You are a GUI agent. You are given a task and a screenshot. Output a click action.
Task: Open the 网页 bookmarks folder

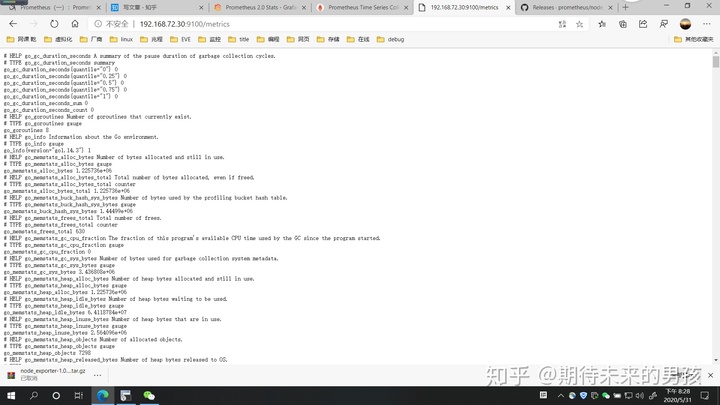click(298, 39)
